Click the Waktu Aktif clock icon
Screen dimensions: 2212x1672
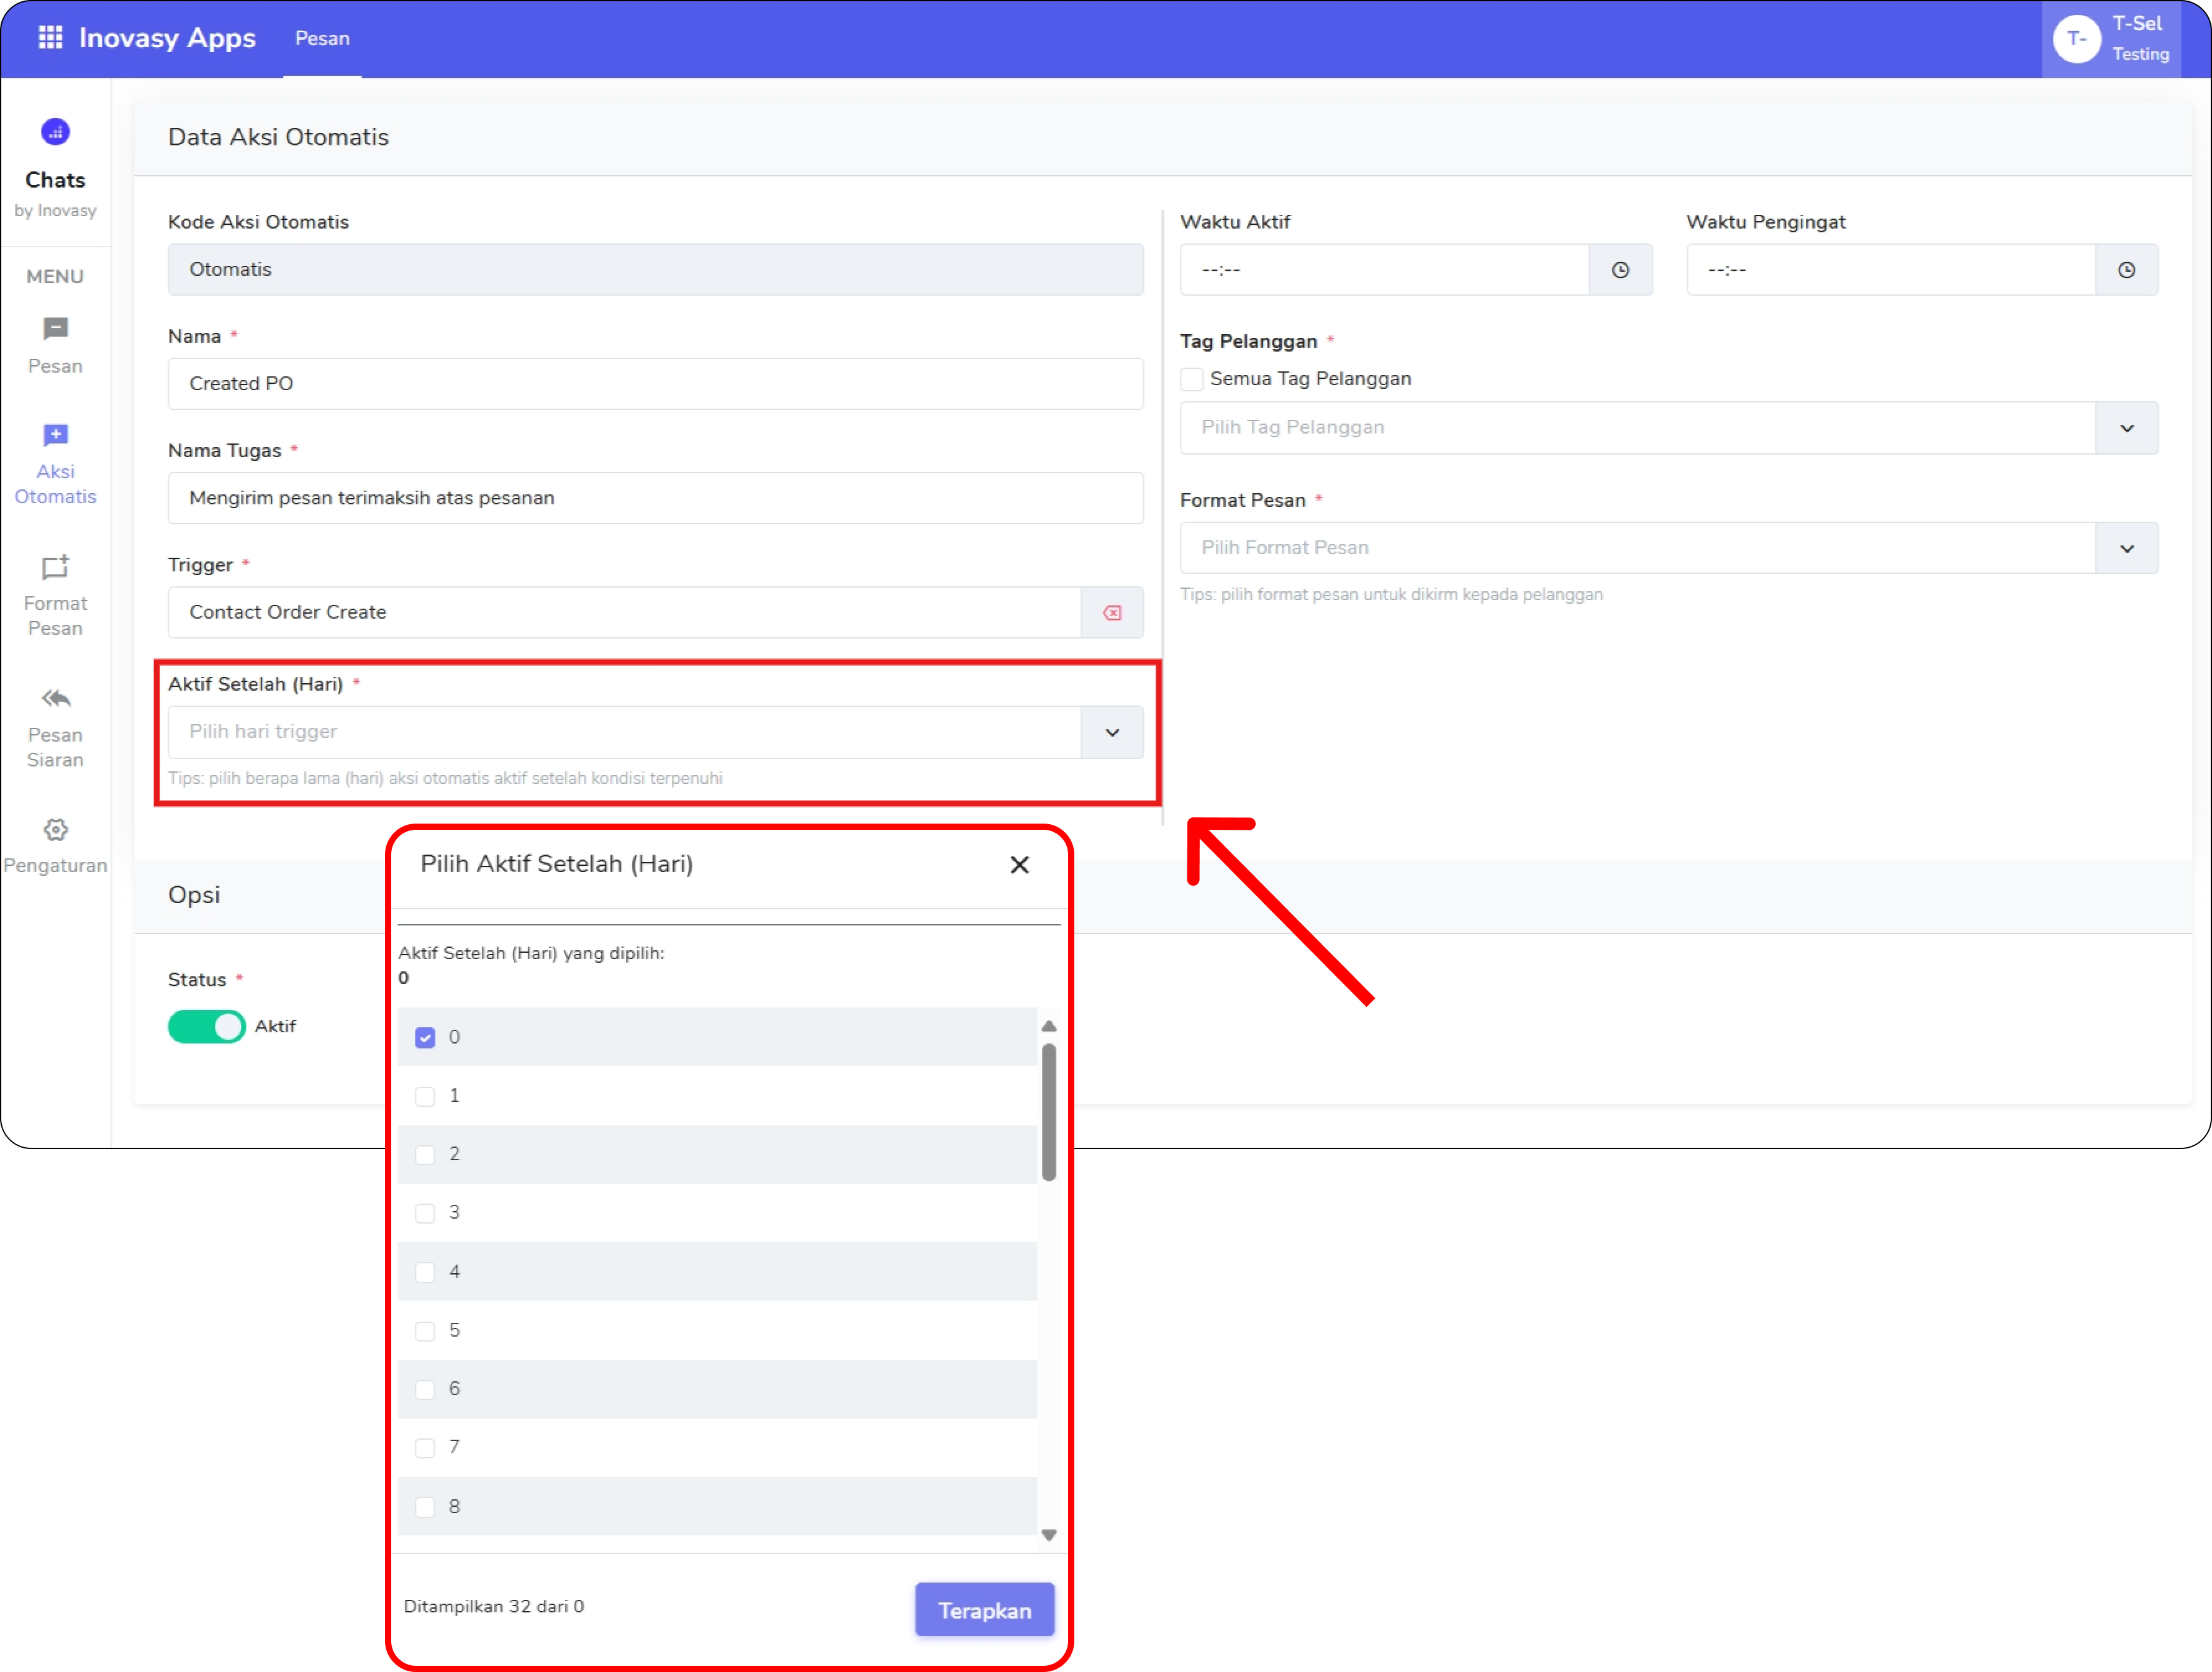1620,270
